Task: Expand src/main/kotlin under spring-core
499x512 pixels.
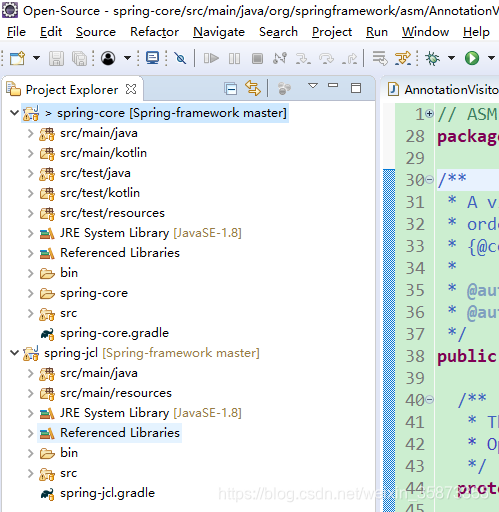Action: point(30,153)
